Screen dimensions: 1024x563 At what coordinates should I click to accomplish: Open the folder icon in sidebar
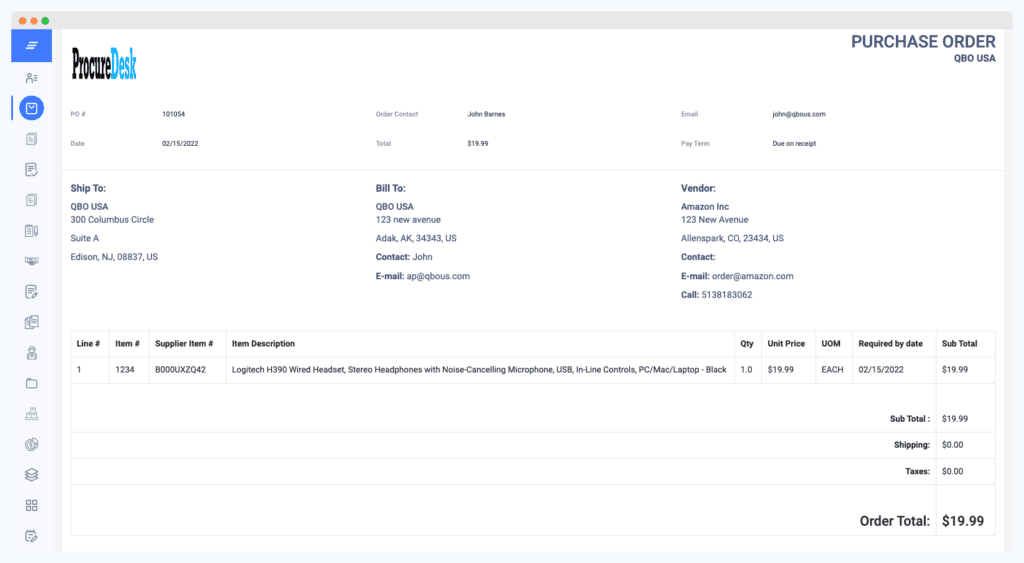point(31,383)
